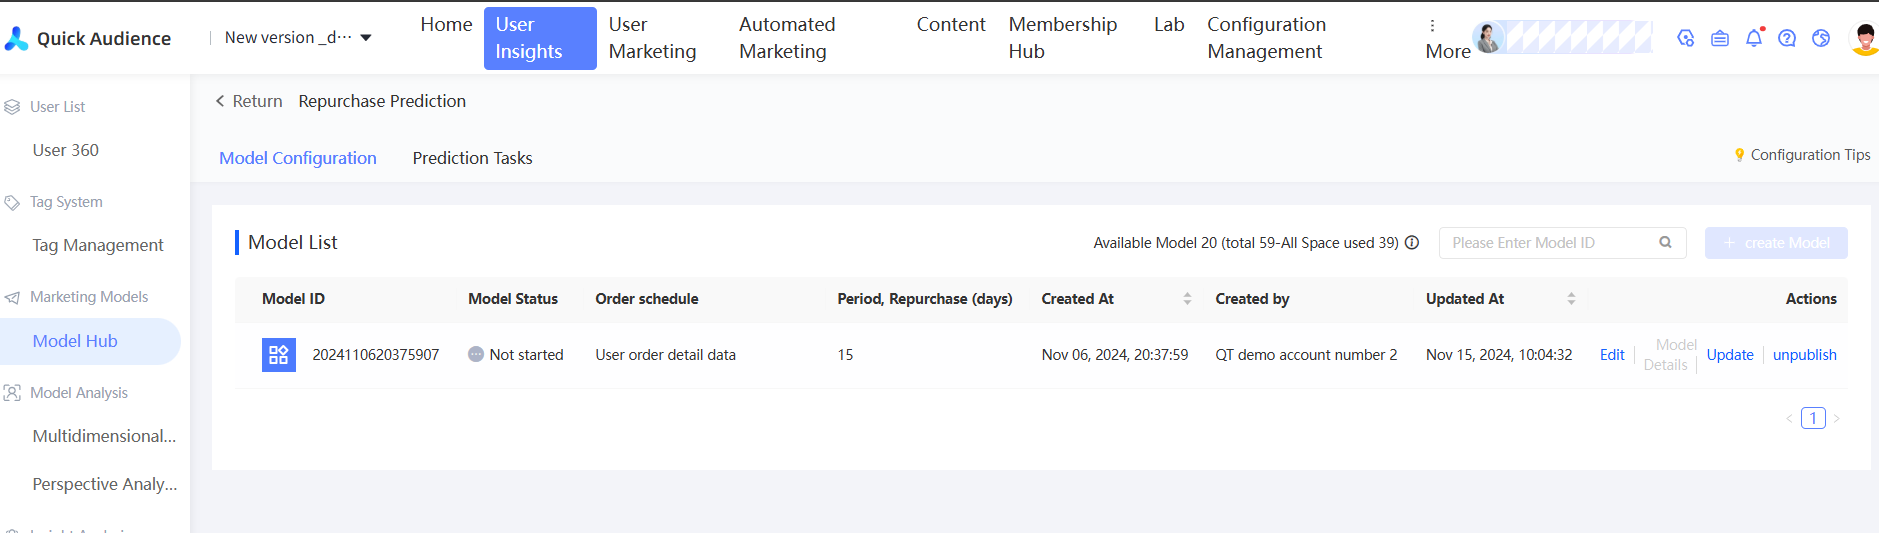Open the notifications bell
The image size is (1879, 533).
click(x=1754, y=38)
